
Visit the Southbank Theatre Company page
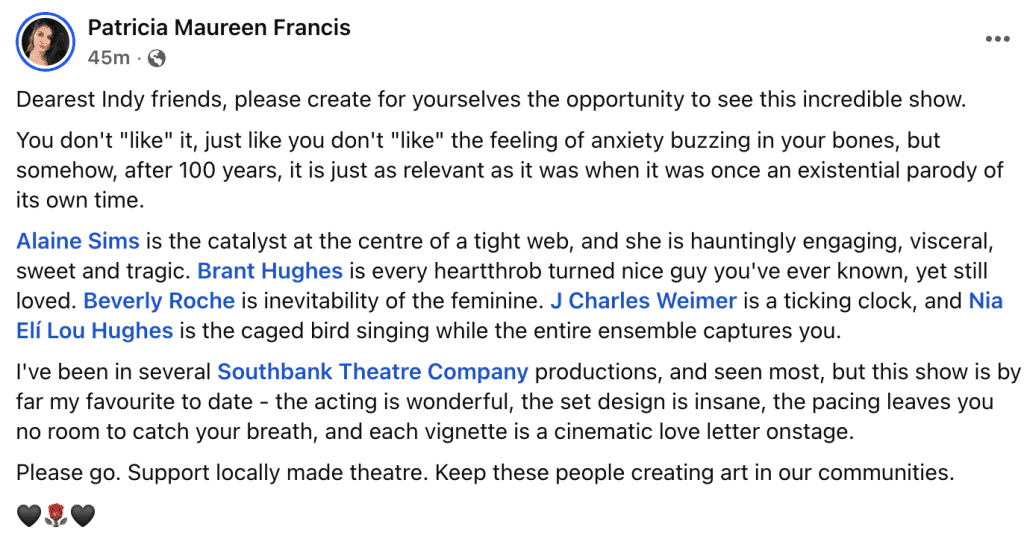point(373,373)
